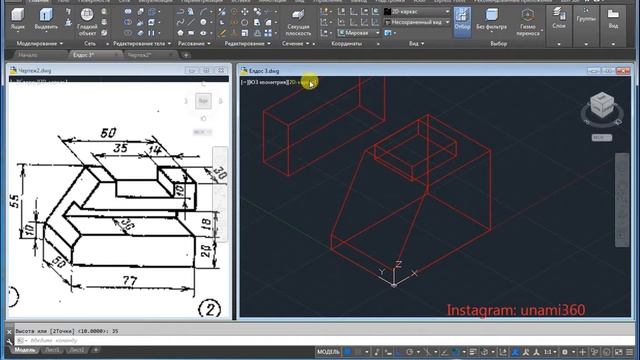Toggle the МОДЕЛЬ model space button

(x=328, y=352)
